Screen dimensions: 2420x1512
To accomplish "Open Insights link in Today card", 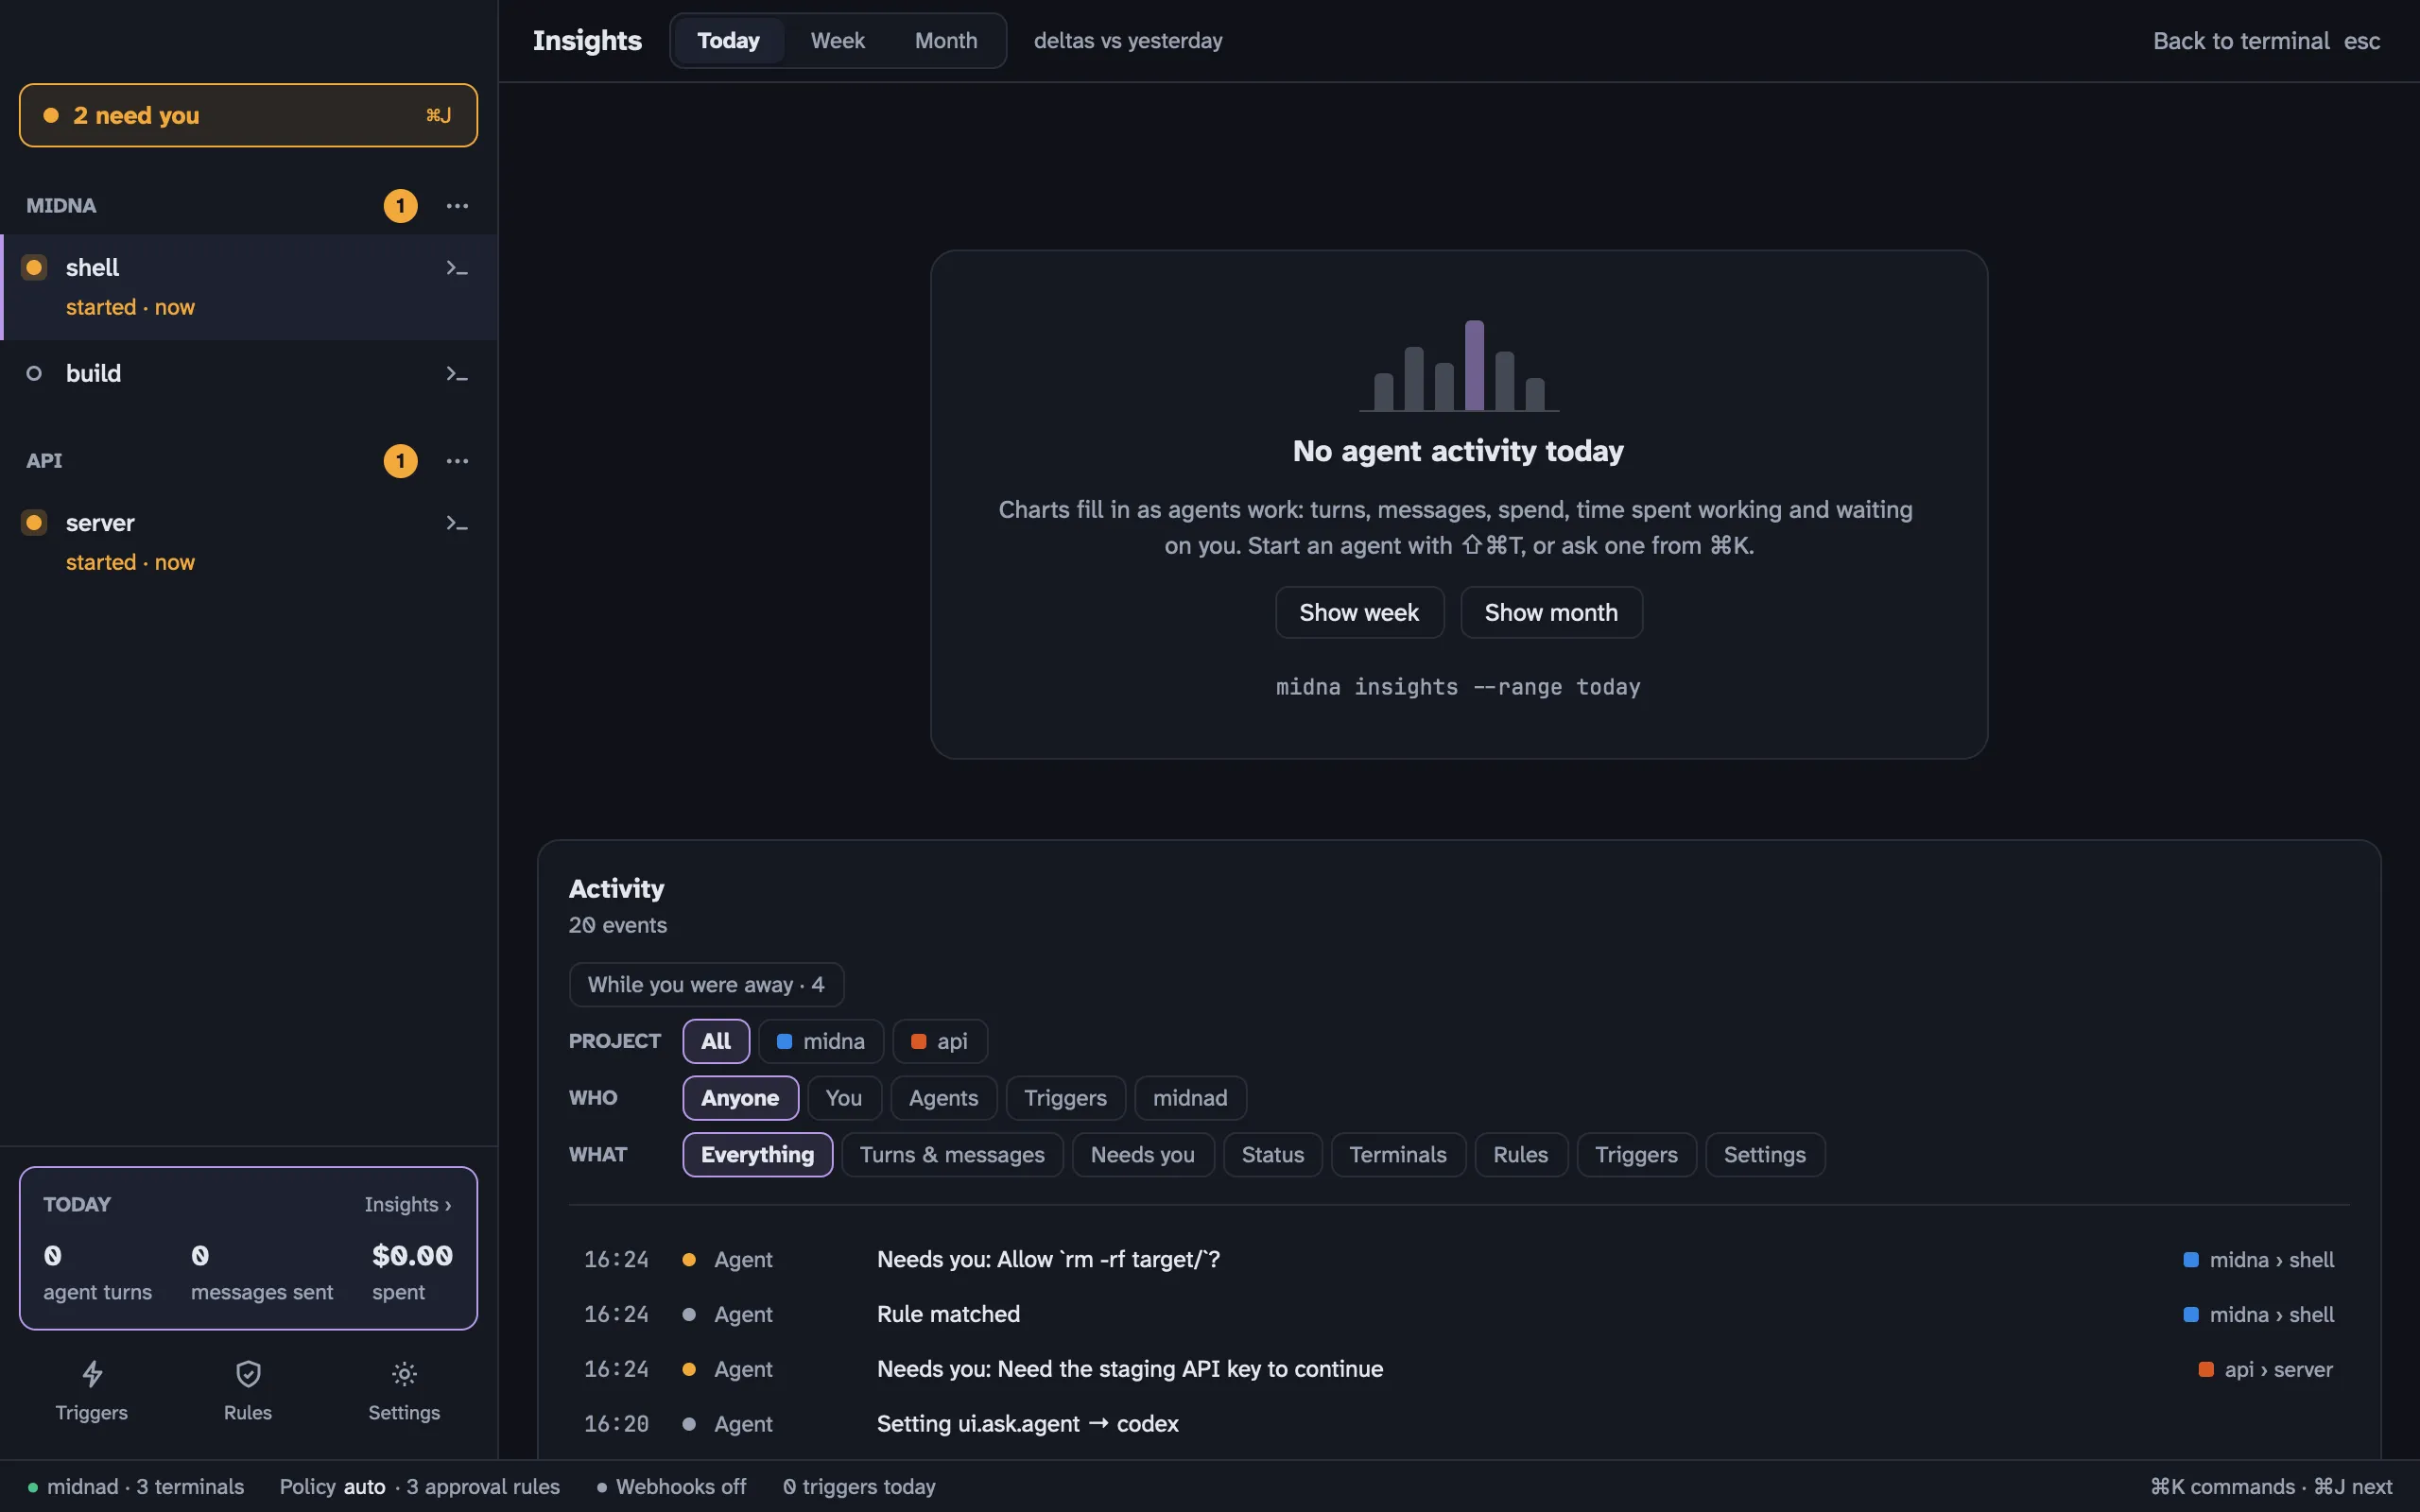I will tap(408, 1205).
